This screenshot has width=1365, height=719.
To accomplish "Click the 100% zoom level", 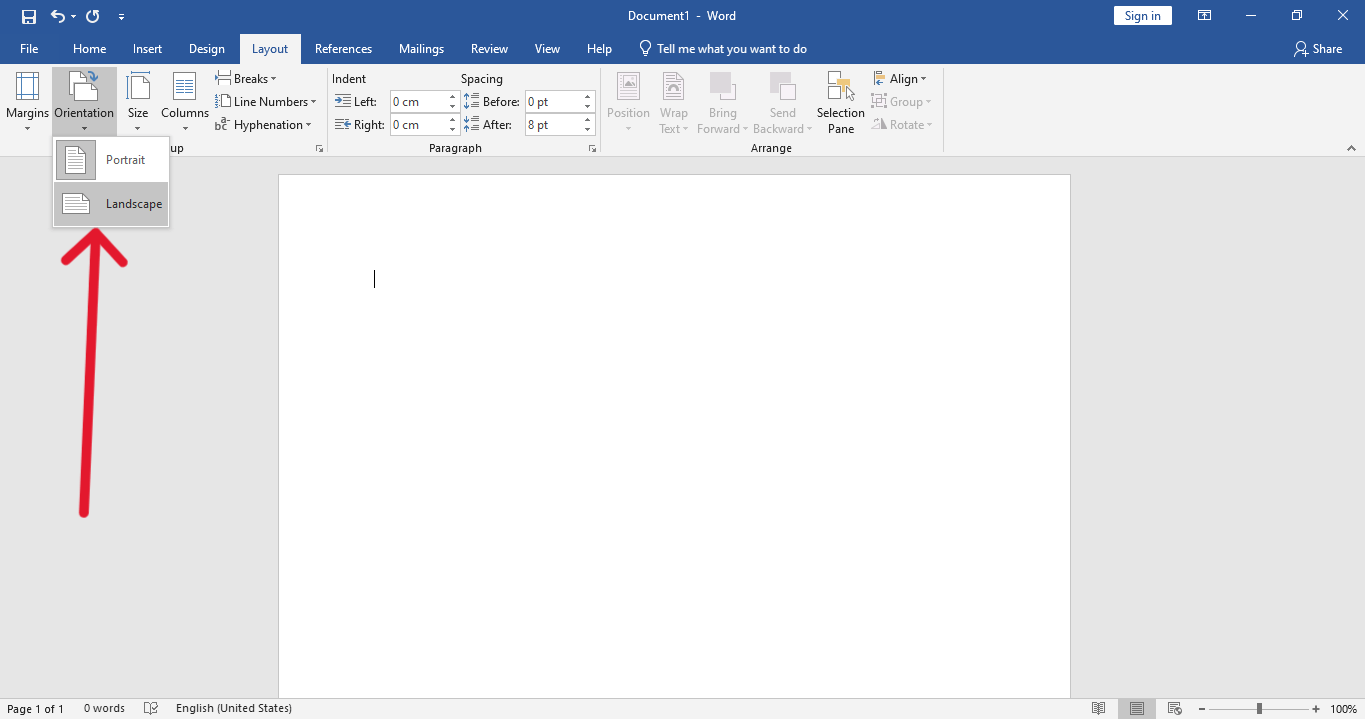I will (1343, 708).
